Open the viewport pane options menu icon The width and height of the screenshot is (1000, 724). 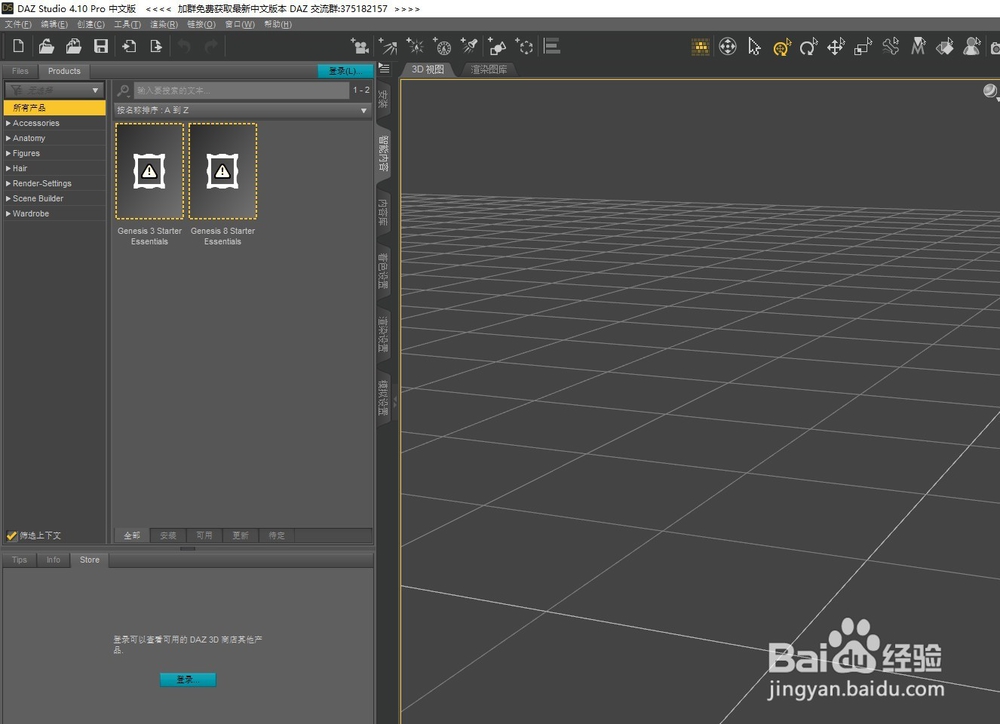click(x=384, y=68)
